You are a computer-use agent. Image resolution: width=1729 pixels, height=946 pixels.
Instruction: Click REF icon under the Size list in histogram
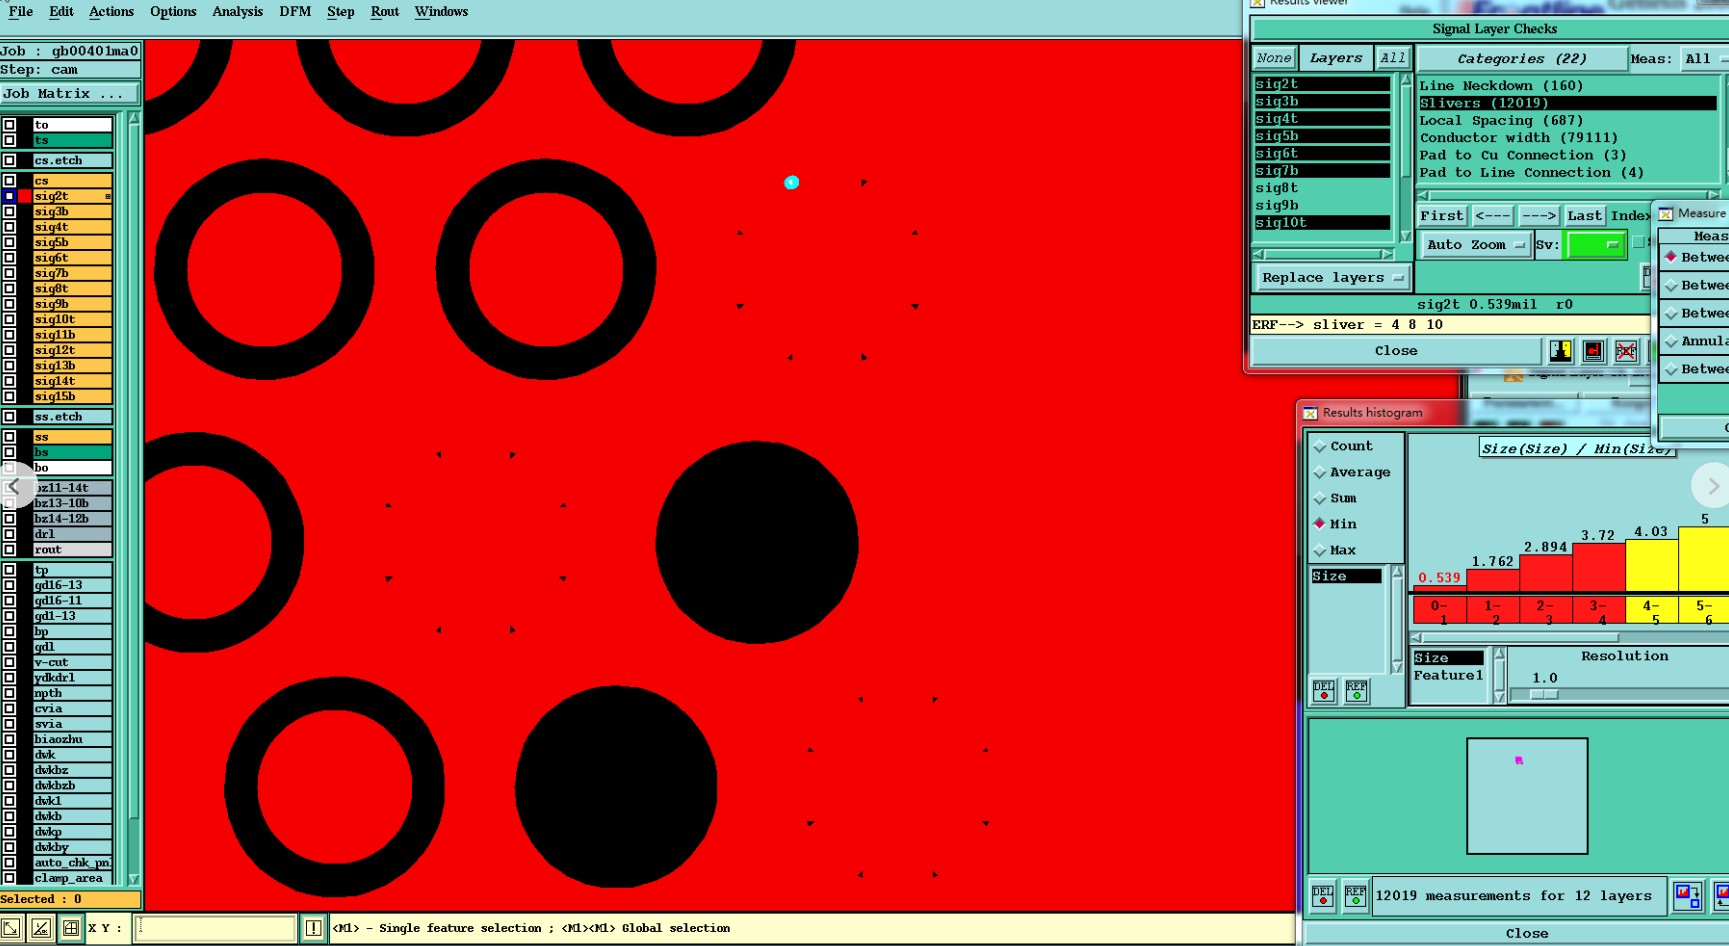coord(1356,691)
